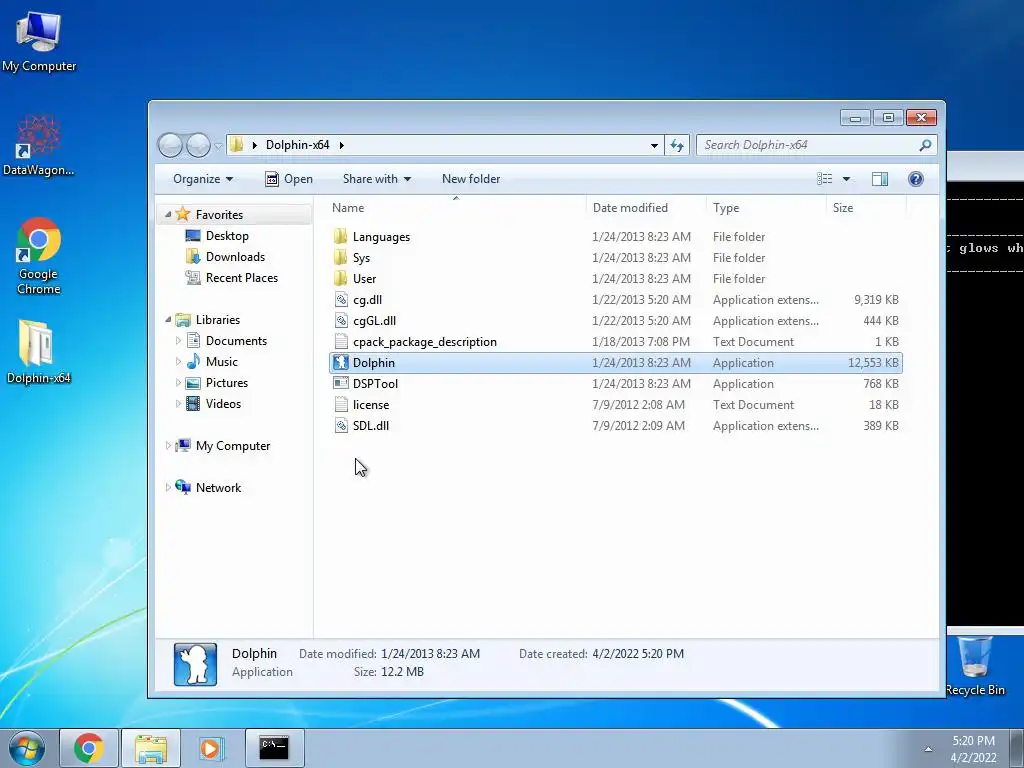Screen dimensions: 1024x768
Task: Select the Recycle Bin desktop icon
Action: point(975,666)
